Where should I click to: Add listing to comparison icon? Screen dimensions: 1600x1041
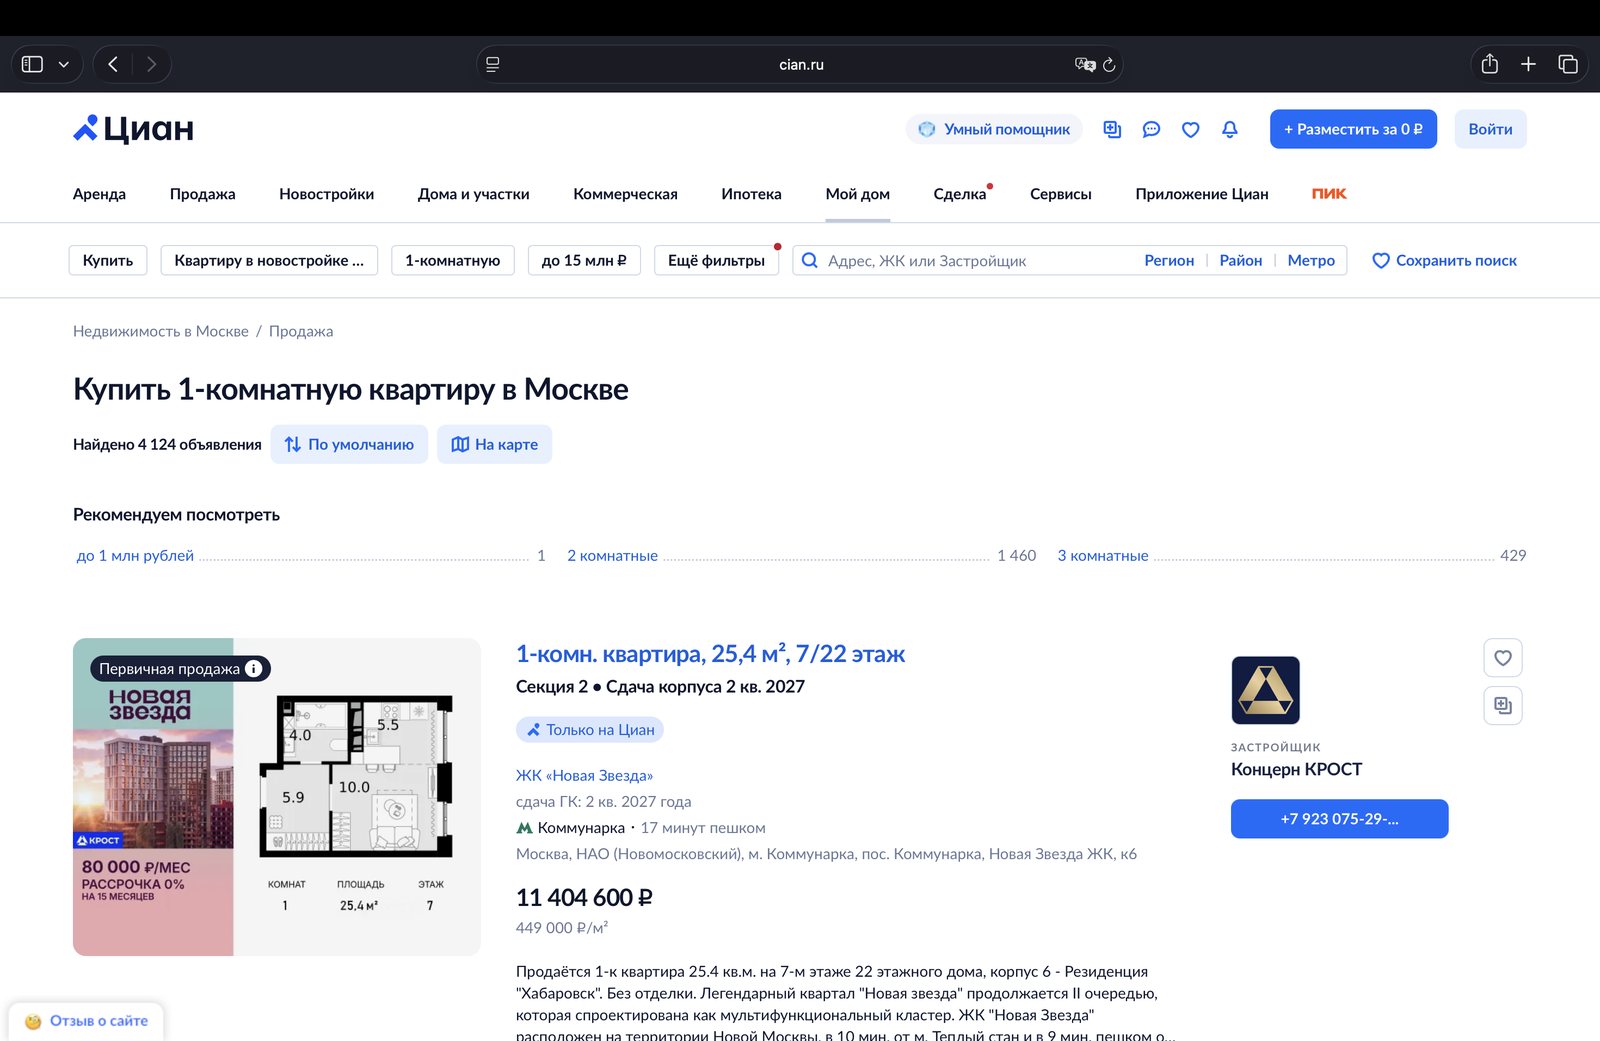tap(1502, 705)
